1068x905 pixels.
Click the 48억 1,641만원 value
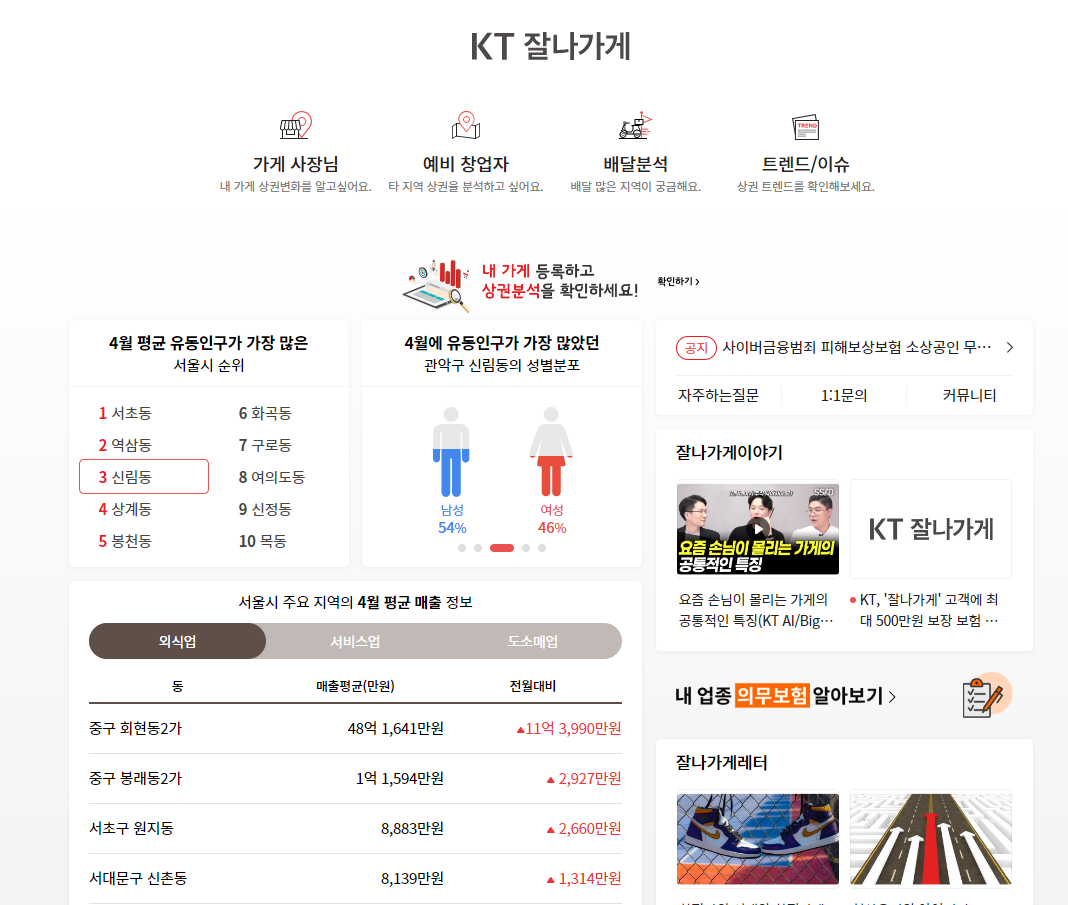click(396, 729)
